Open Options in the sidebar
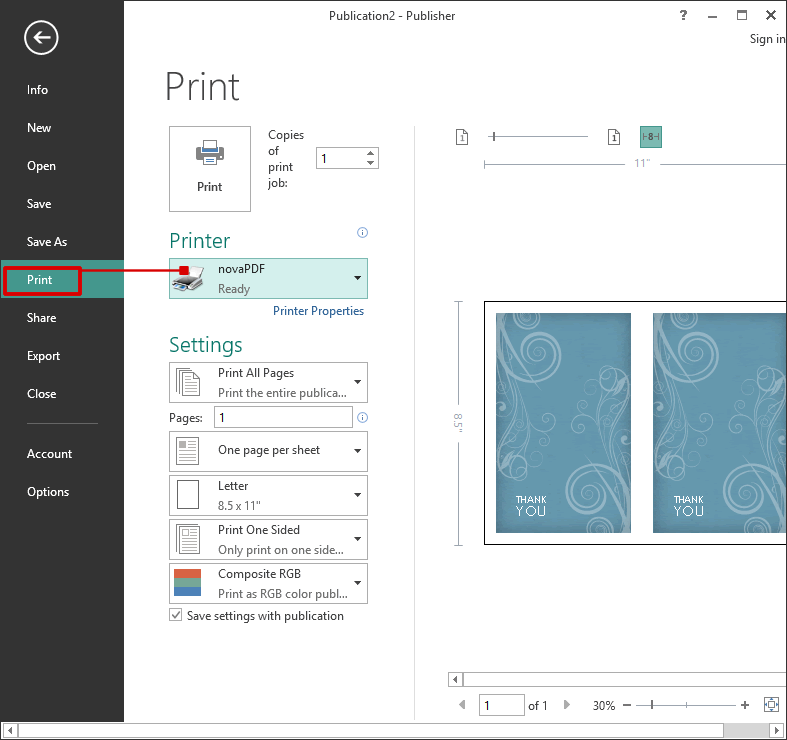Screen dimensions: 787x740 pos(48,492)
